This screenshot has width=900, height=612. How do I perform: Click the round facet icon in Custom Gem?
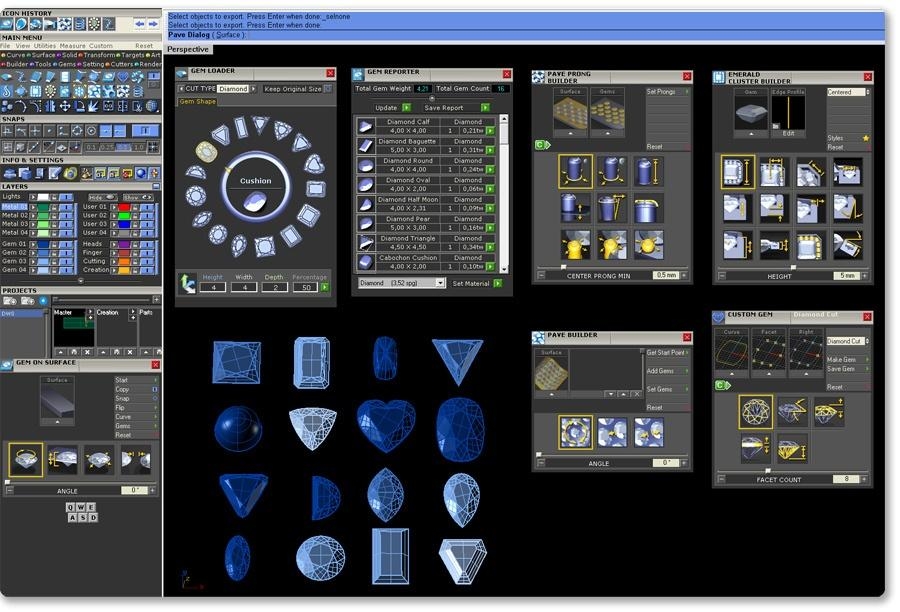[x=755, y=411]
